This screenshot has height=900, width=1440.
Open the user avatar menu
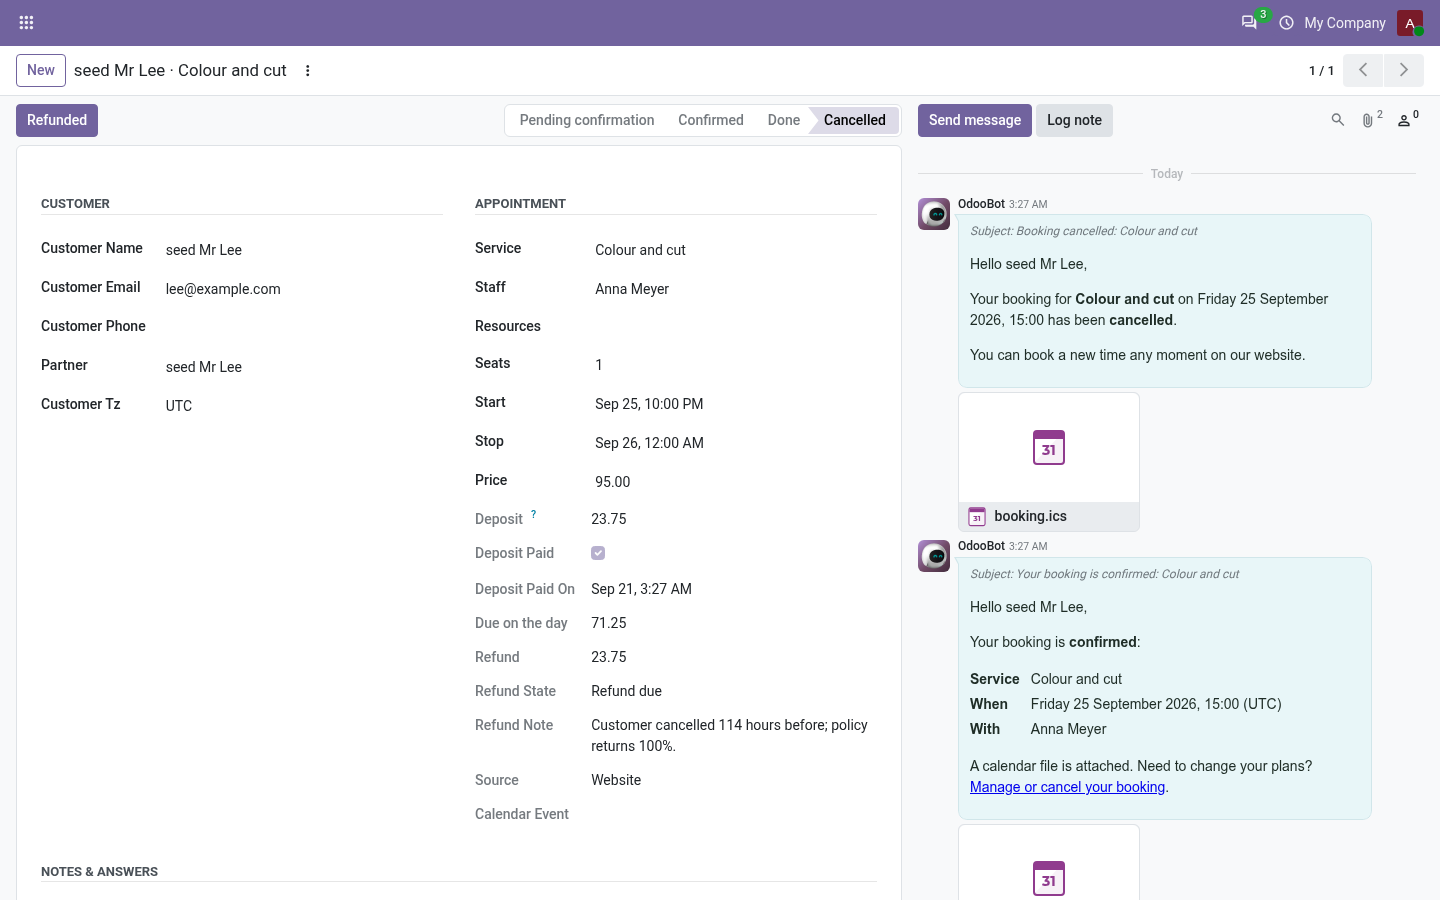pos(1410,22)
